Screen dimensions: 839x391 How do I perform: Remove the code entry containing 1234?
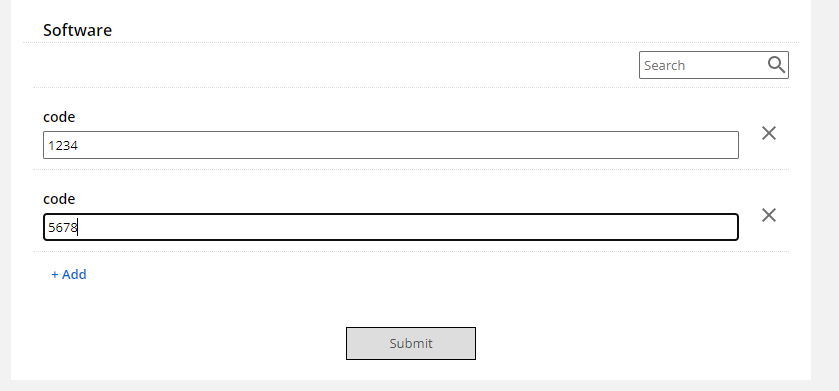769,133
